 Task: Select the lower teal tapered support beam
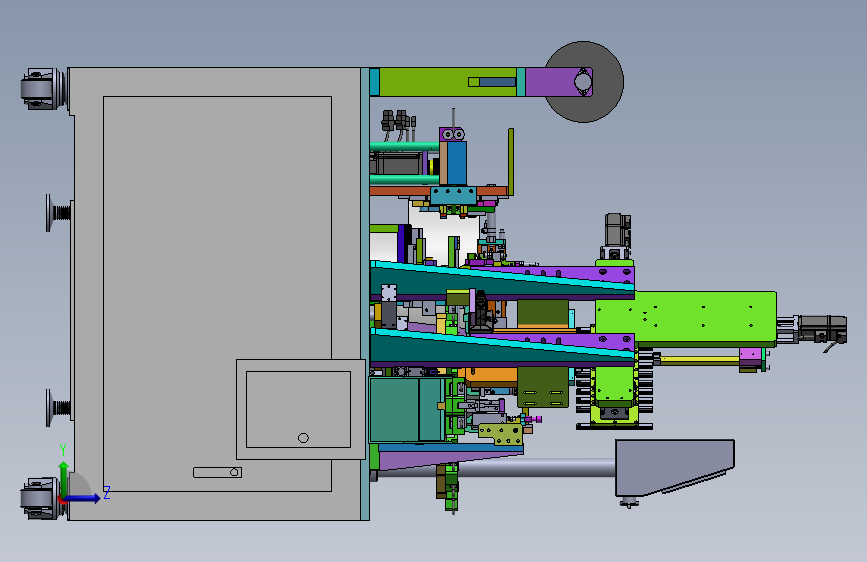pos(500,348)
